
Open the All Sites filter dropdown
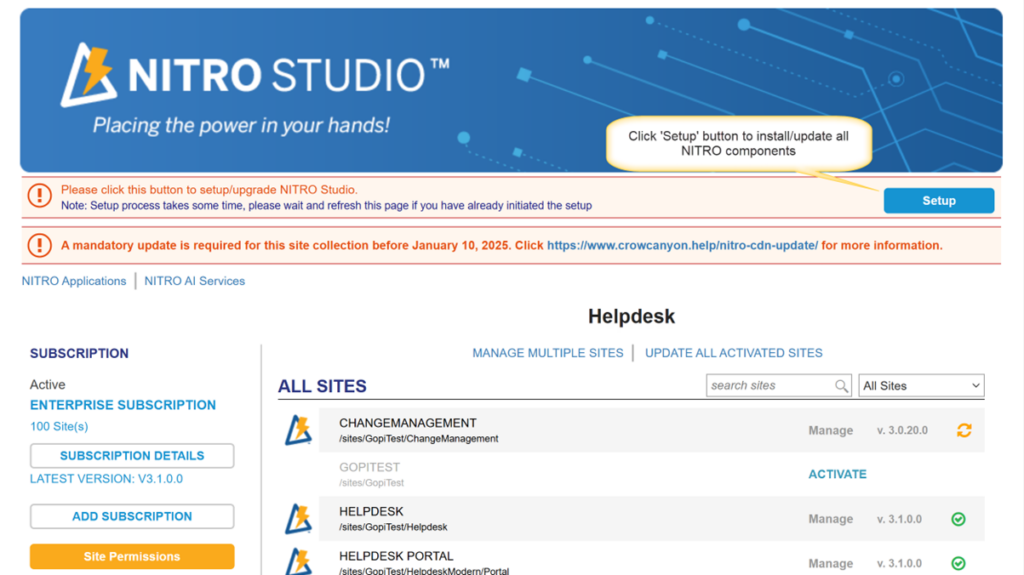pos(921,386)
